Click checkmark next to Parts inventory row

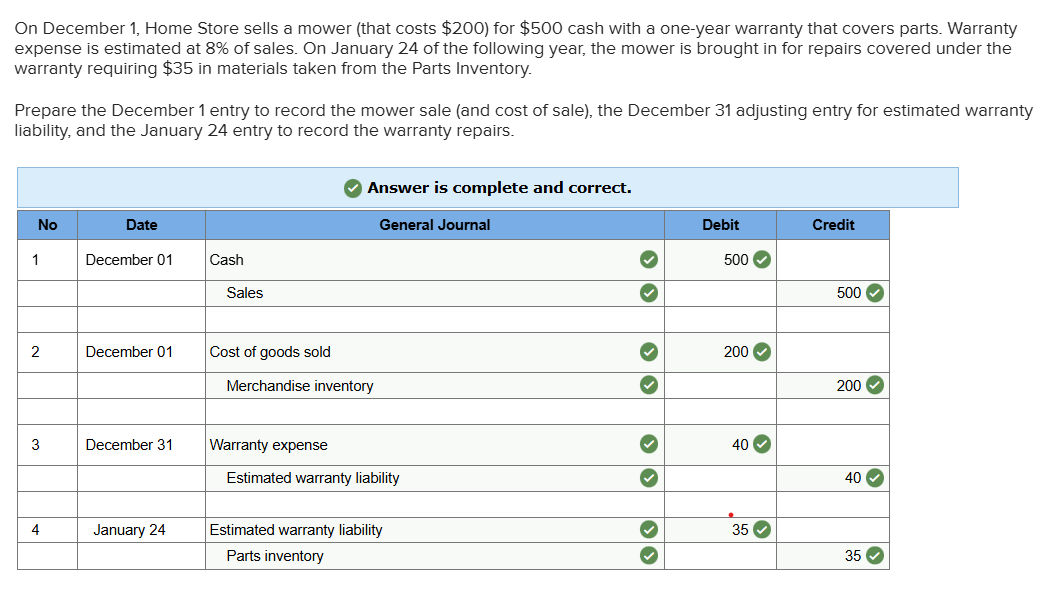point(649,555)
